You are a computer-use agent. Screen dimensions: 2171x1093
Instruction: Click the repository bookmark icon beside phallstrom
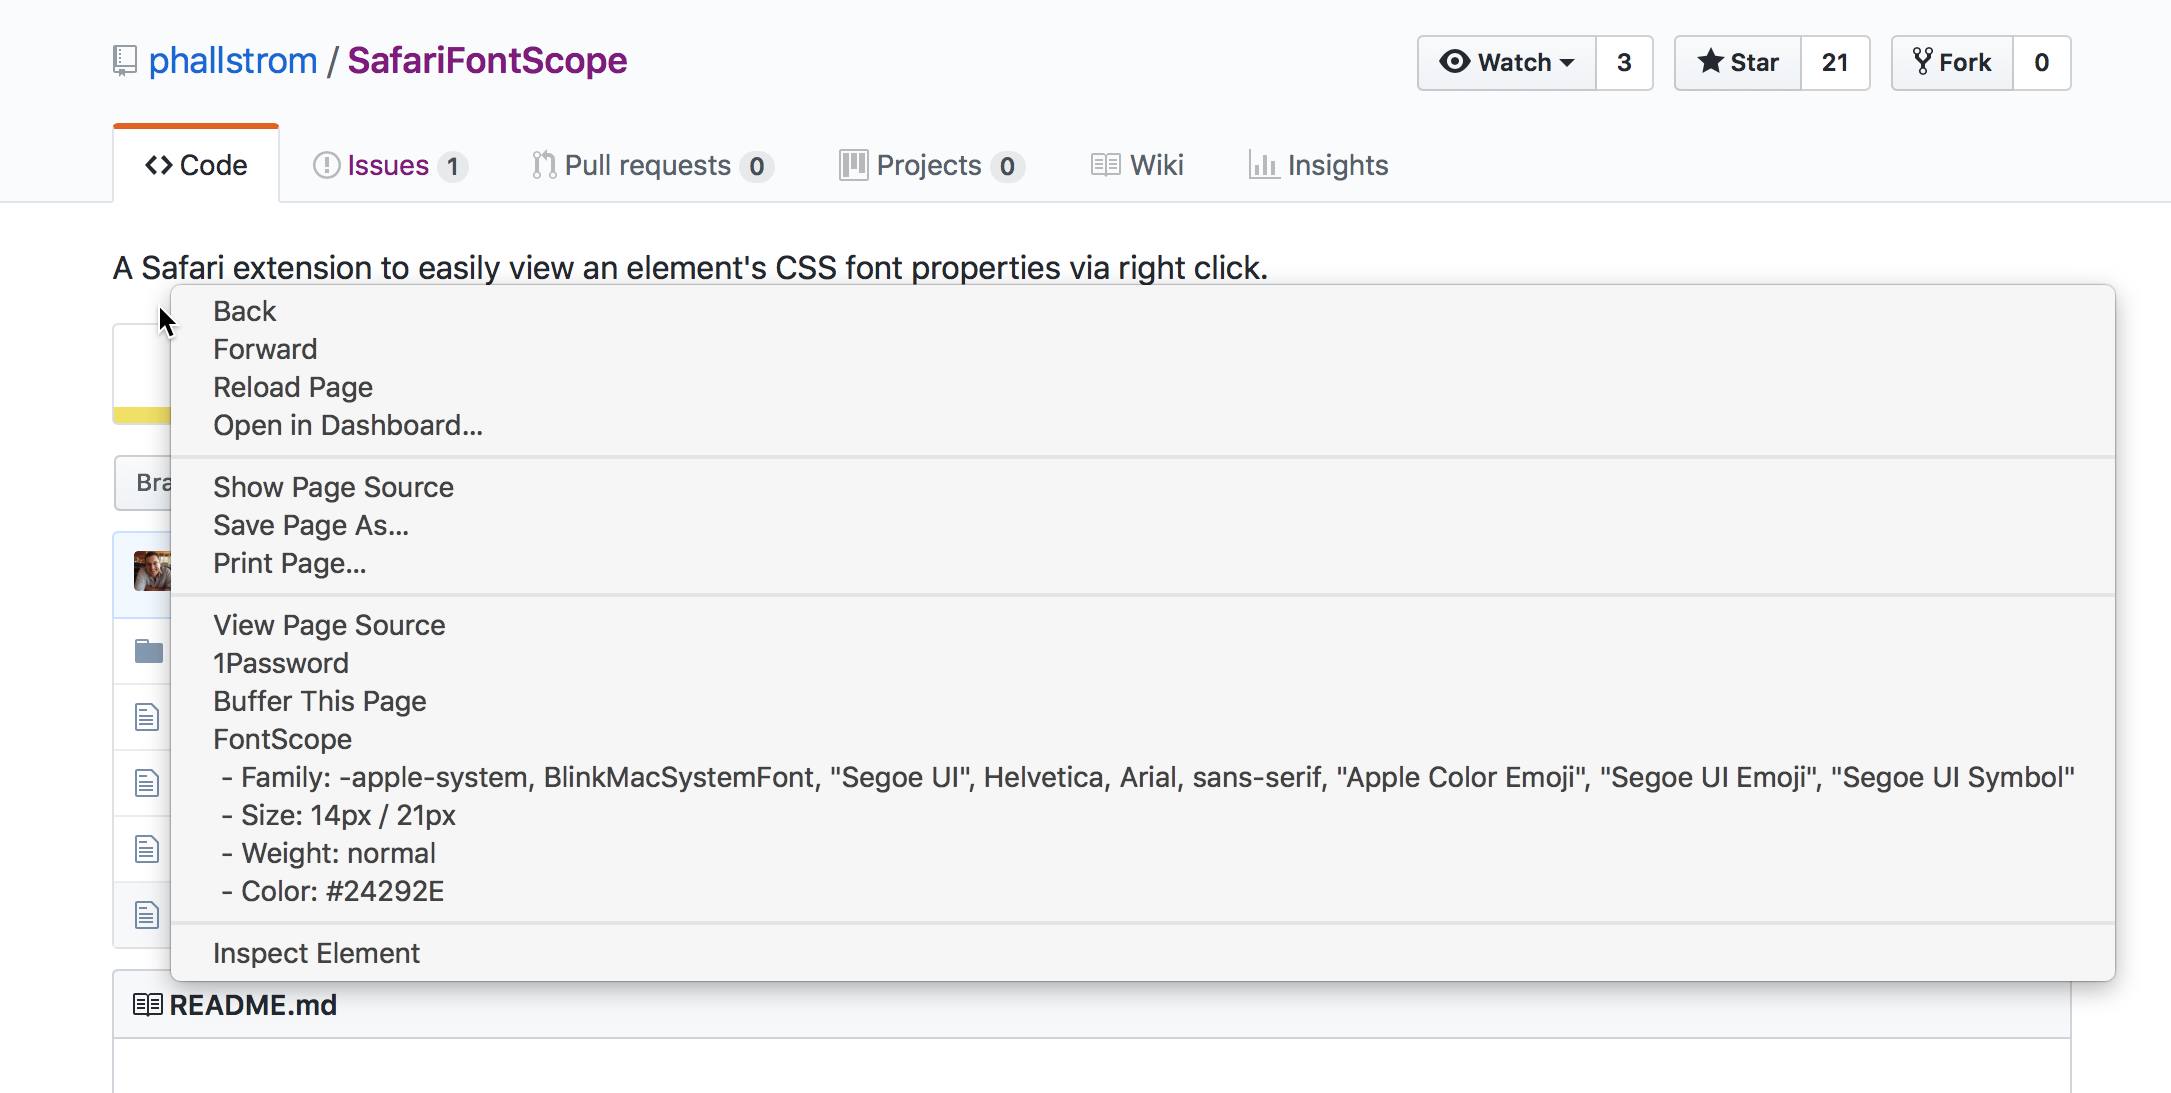tap(124, 60)
